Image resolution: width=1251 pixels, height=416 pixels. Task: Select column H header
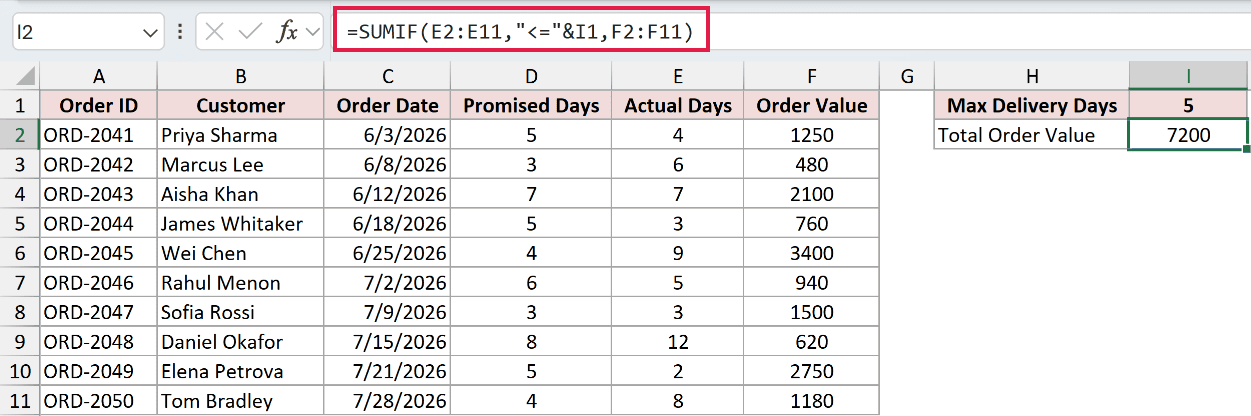pos(1031,75)
